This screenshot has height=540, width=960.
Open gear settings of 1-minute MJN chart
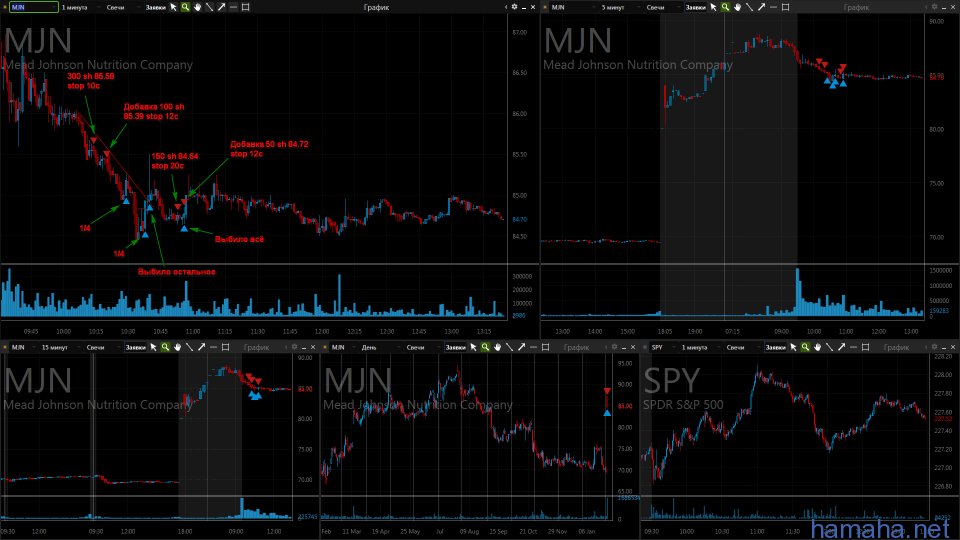514,7
